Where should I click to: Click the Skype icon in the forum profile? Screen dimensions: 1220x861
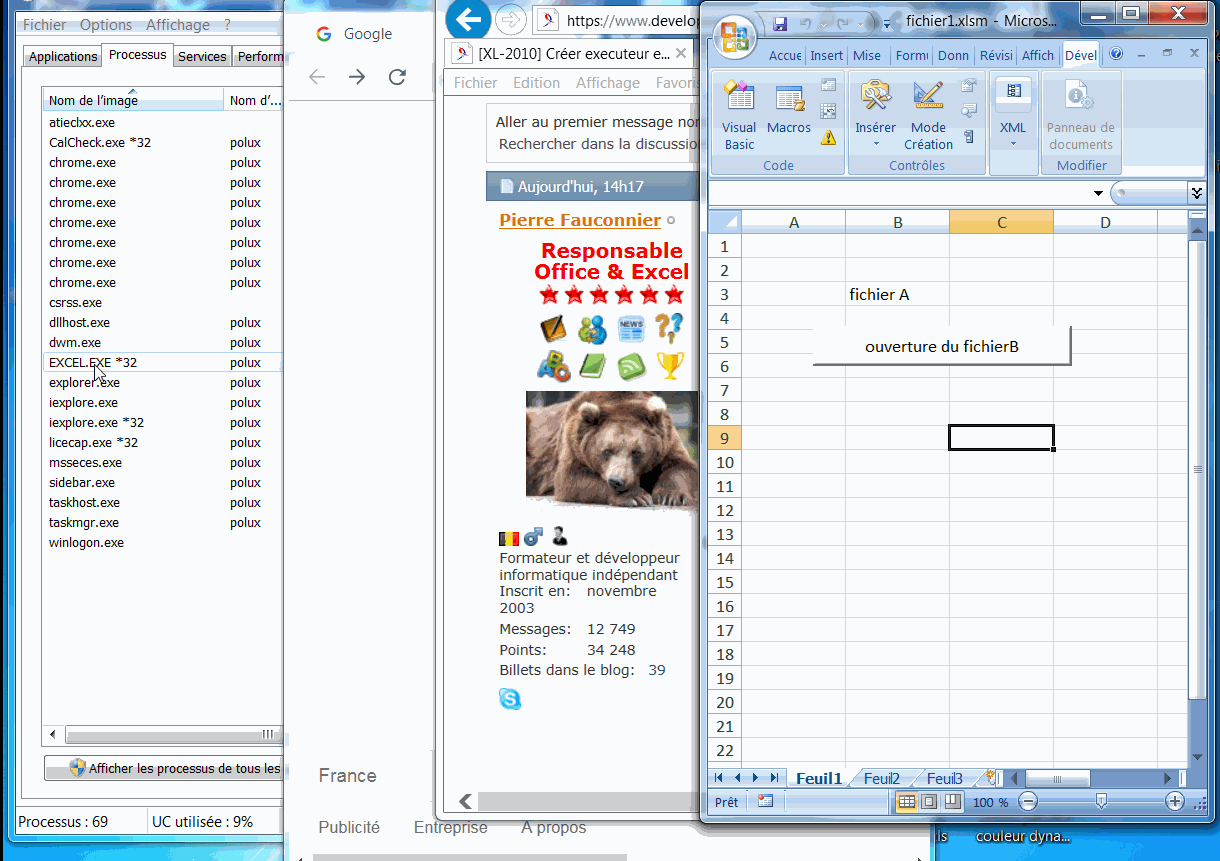coord(510,699)
